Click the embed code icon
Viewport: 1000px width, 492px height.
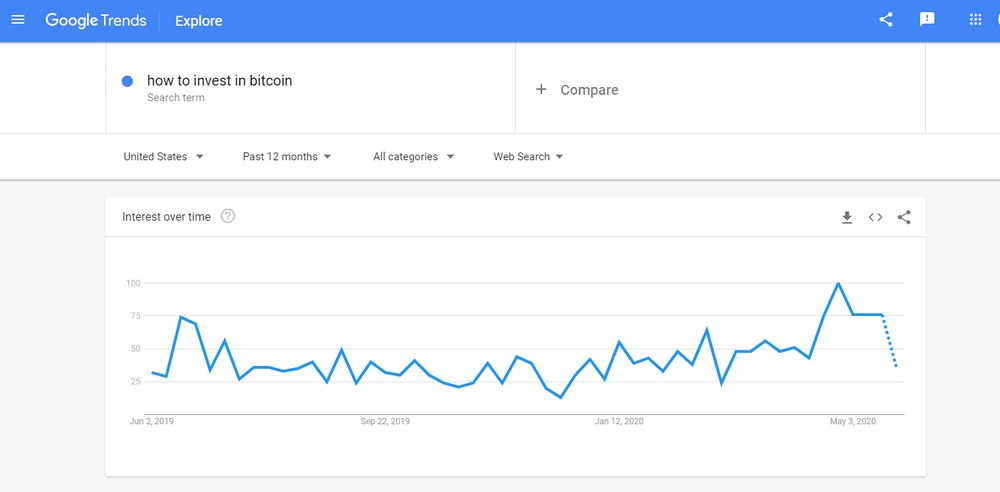click(x=875, y=217)
